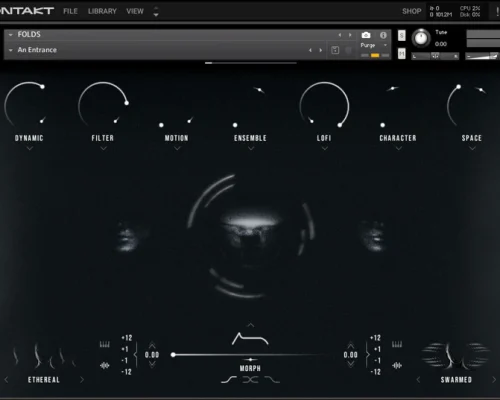Expand the CHARACTER section chevron
Image resolution: width=500 pixels, height=400 pixels.
(399, 148)
